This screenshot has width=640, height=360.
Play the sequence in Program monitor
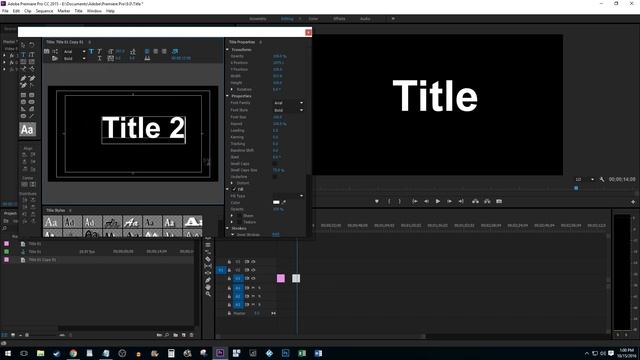click(x=438, y=201)
